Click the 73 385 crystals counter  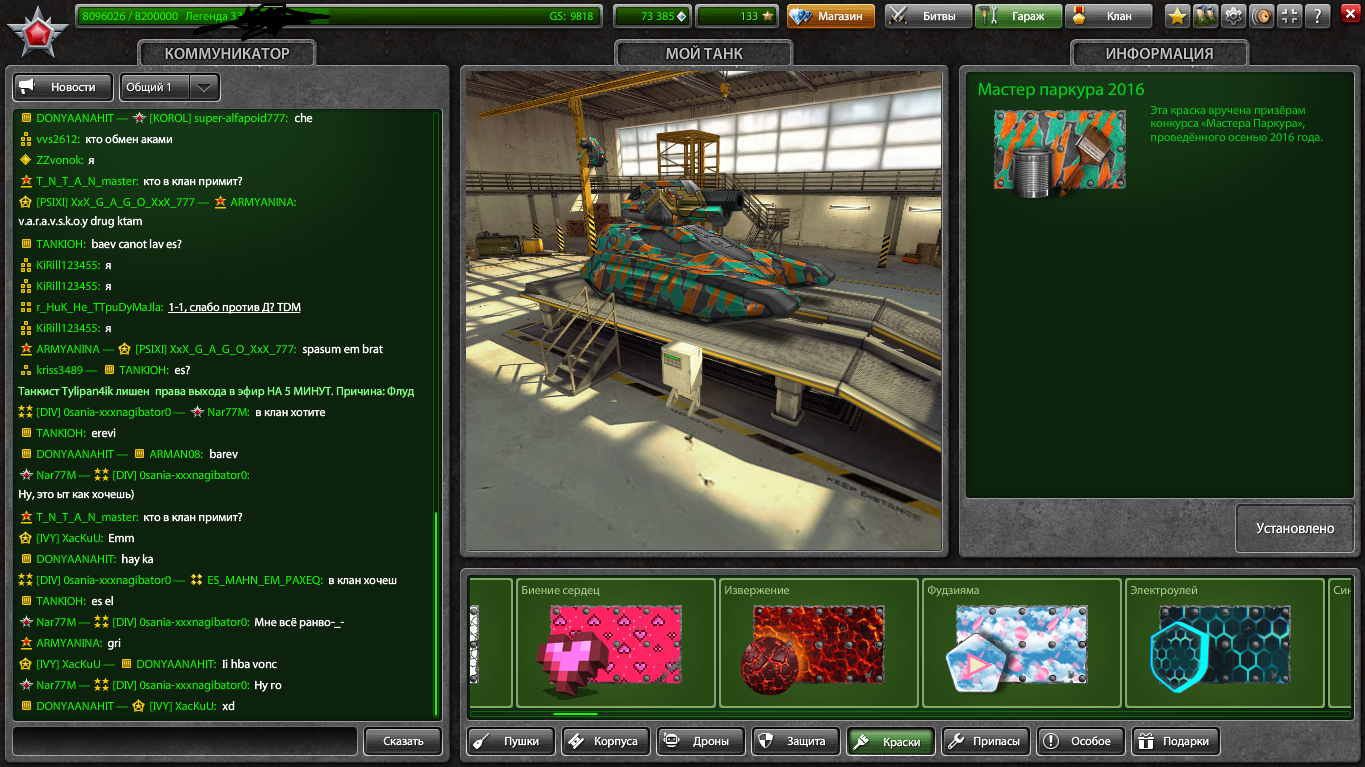651,16
